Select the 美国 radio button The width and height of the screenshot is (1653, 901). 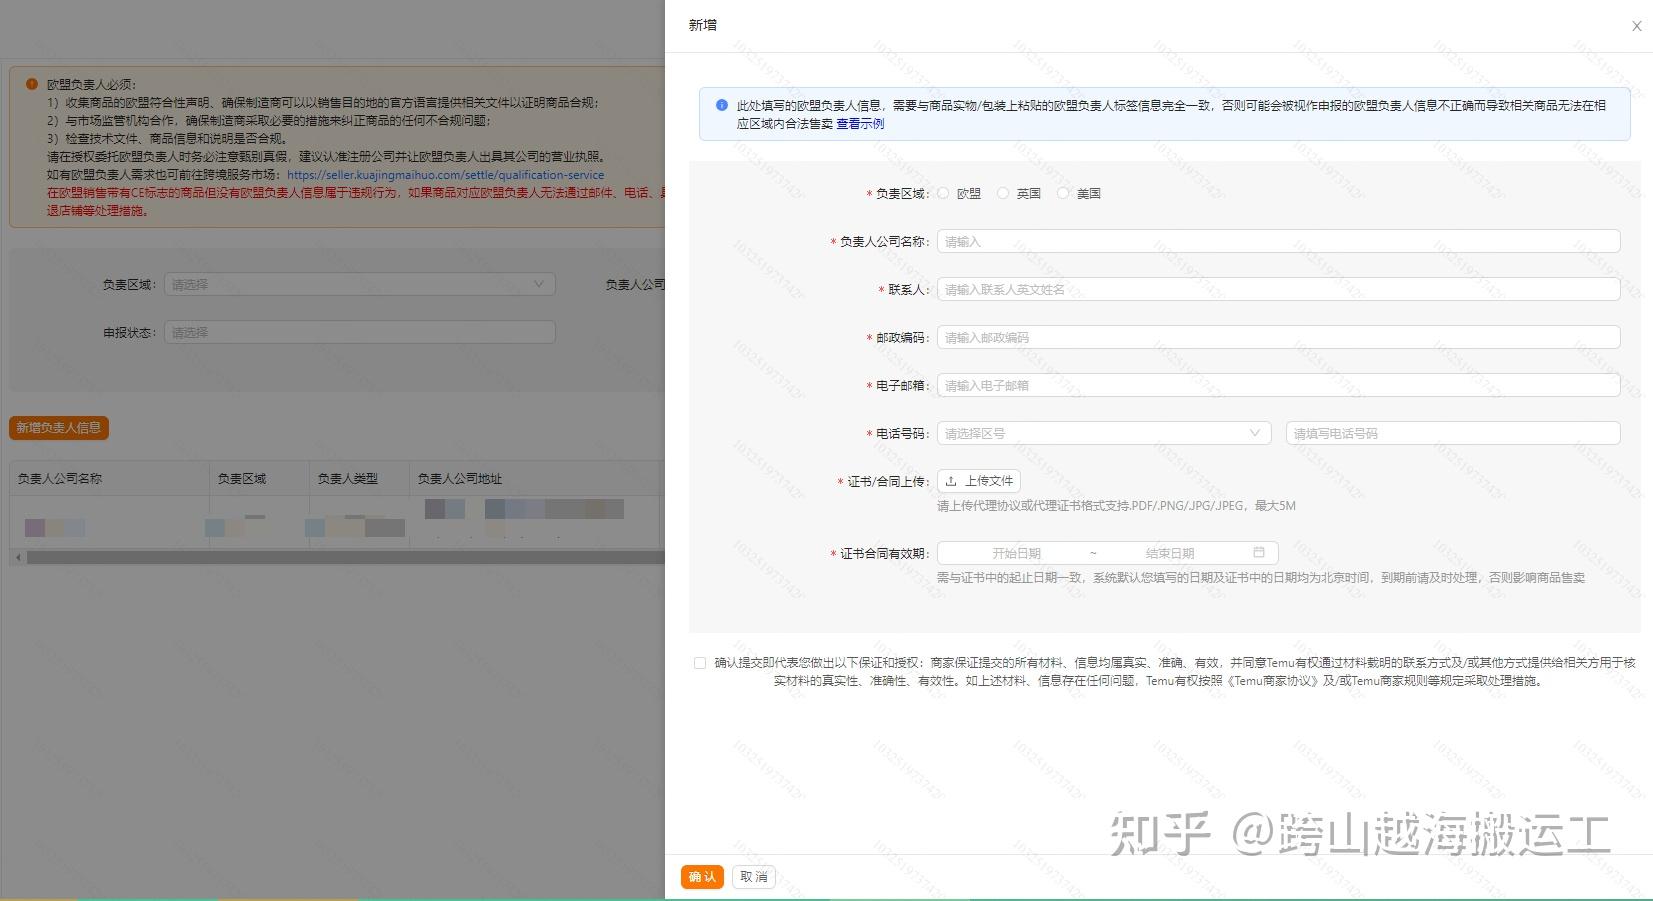[1063, 193]
